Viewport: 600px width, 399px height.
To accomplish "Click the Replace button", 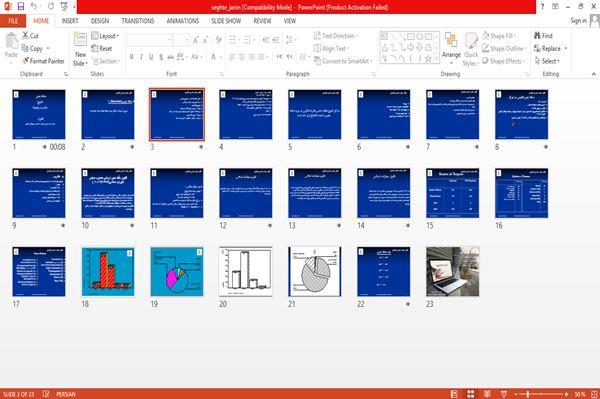I will click(551, 49).
